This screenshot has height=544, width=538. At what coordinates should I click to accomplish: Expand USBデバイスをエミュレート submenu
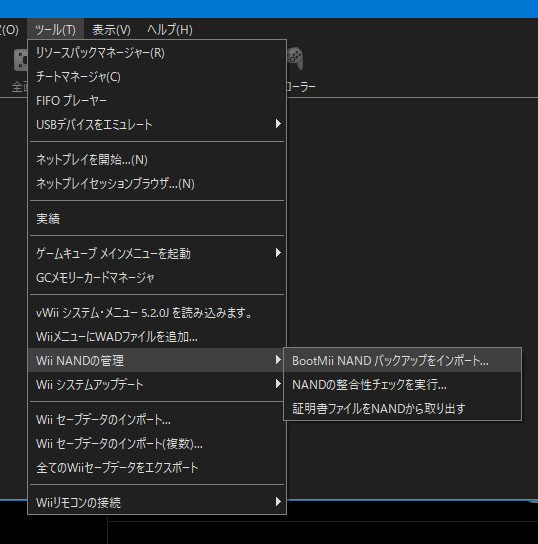[157, 125]
